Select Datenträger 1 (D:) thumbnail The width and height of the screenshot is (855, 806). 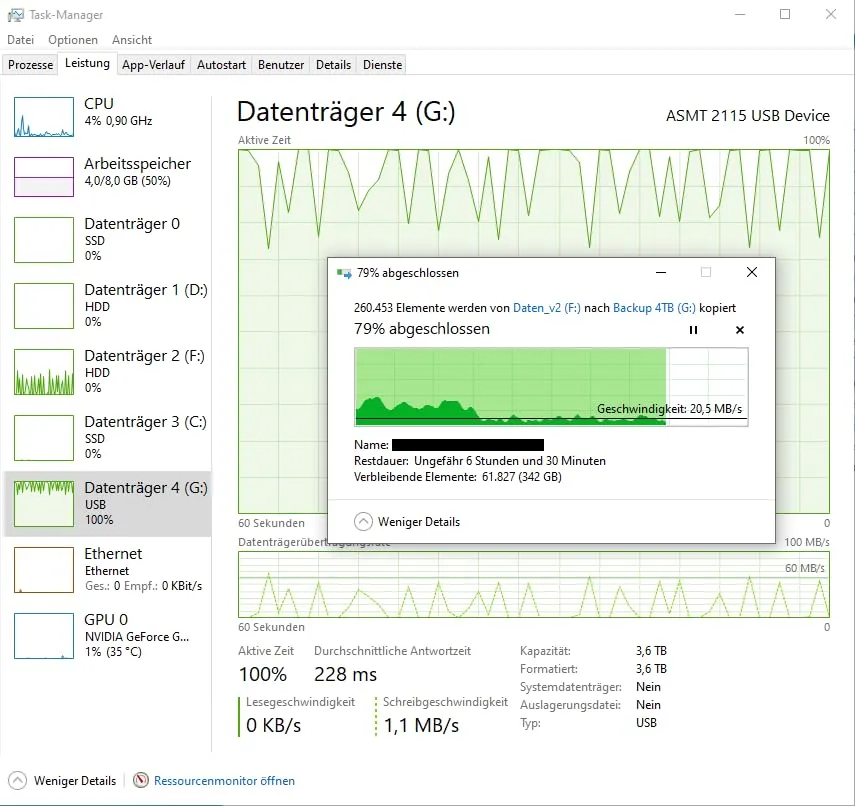point(44,306)
